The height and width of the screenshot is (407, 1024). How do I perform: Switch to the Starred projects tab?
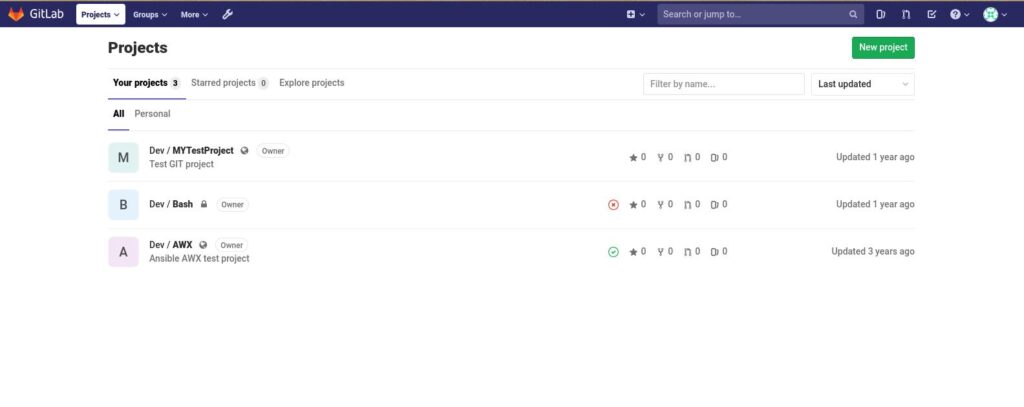pyautogui.click(x=229, y=83)
